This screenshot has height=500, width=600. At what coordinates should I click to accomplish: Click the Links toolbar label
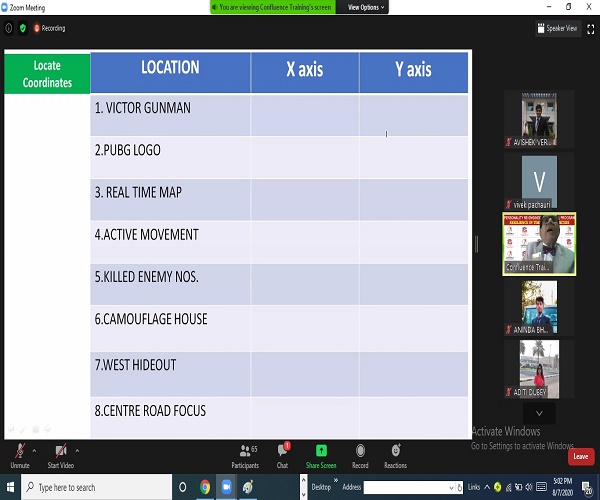pyautogui.click(x=474, y=487)
